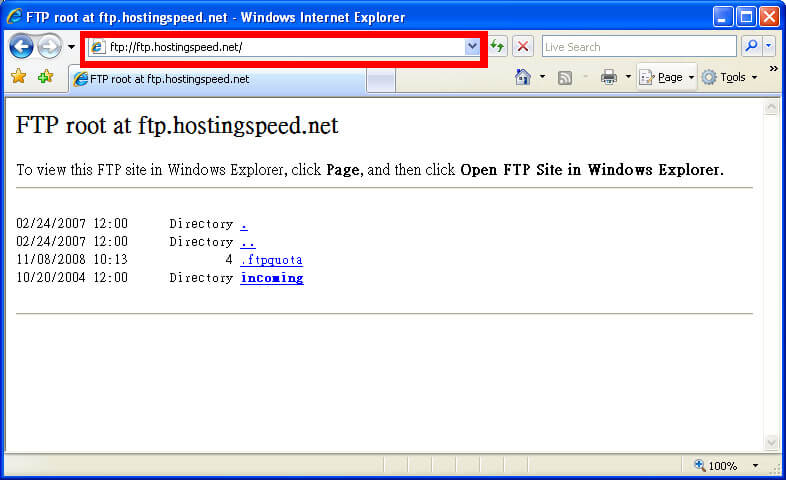Close the Internet Explorer window
This screenshot has width=786, height=480.
pos(769,17)
